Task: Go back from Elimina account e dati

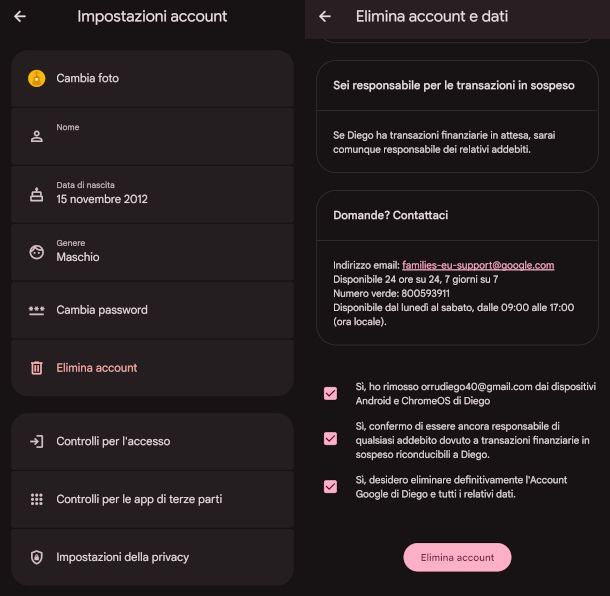Action: click(324, 17)
